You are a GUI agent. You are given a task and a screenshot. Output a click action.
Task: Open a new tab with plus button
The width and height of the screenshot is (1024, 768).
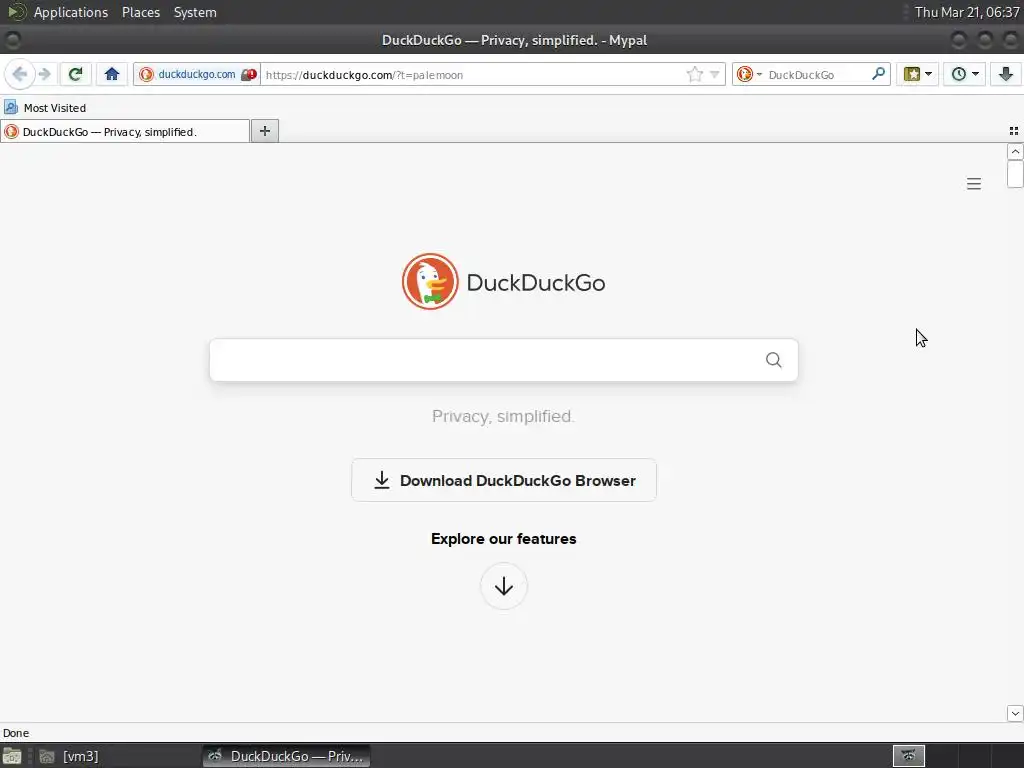coord(264,131)
